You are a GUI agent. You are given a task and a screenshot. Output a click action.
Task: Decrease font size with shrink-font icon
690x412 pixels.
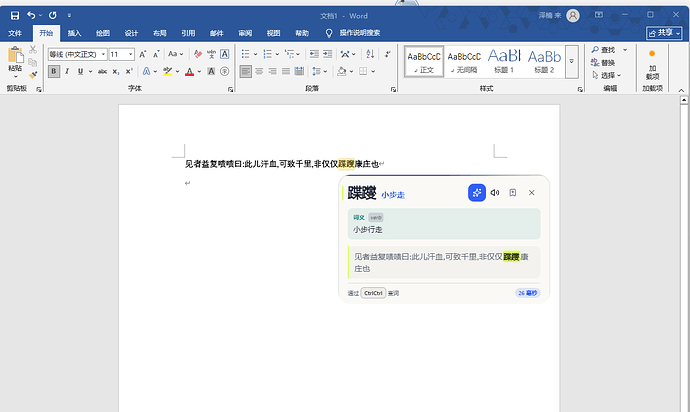click(x=156, y=54)
